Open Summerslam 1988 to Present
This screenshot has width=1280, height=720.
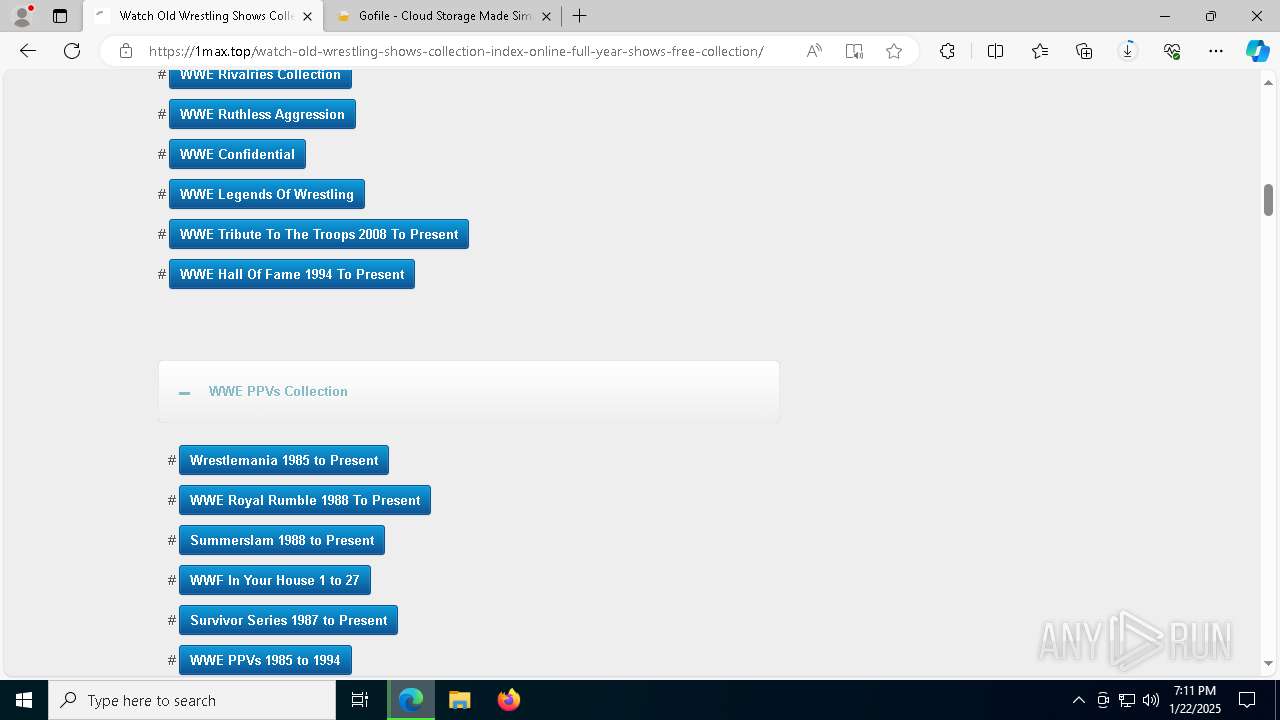point(282,540)
